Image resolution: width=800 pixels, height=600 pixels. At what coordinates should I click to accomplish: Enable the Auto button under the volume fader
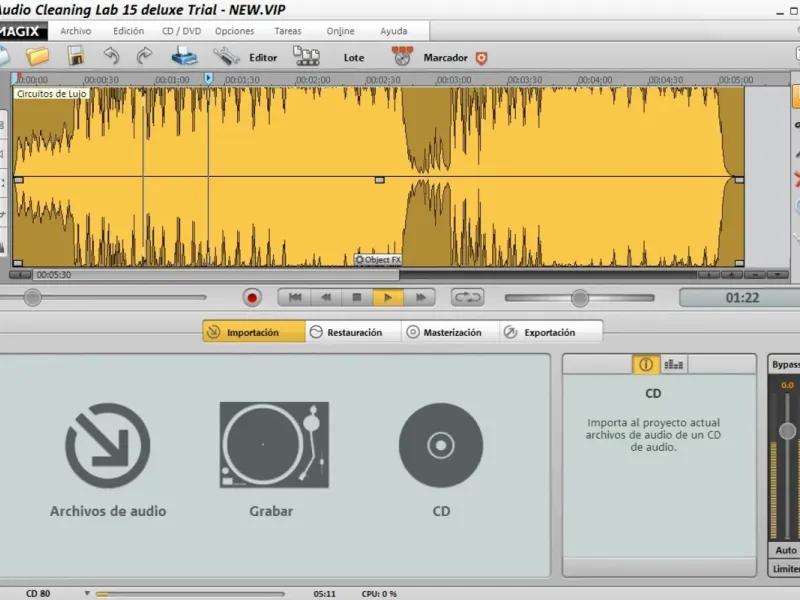pyautogui.click(x=785, y=551)
